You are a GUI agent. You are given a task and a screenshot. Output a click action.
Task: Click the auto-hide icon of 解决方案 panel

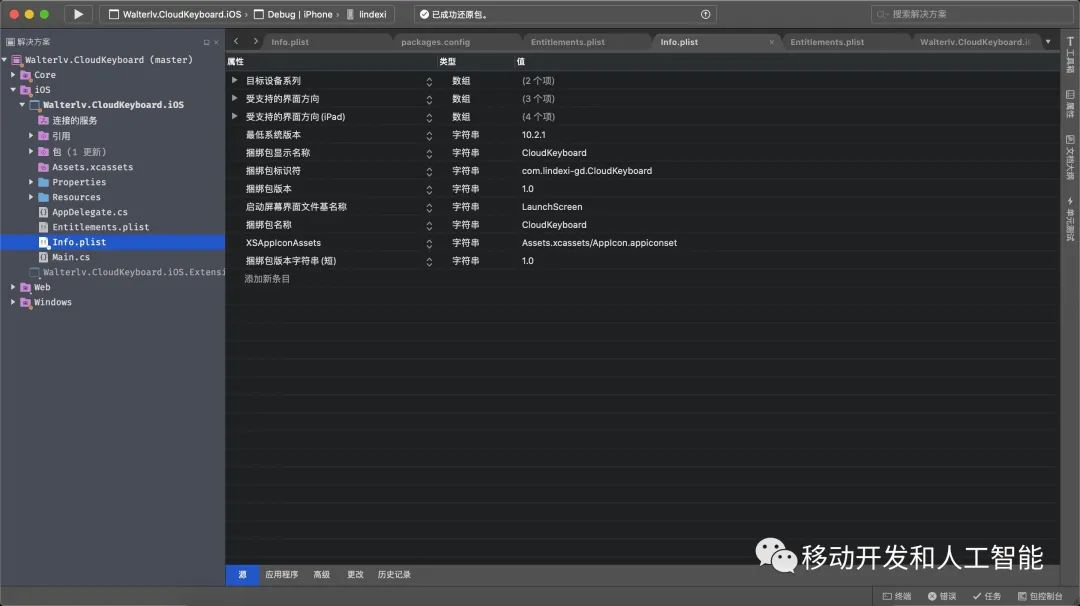pos(206,42)
